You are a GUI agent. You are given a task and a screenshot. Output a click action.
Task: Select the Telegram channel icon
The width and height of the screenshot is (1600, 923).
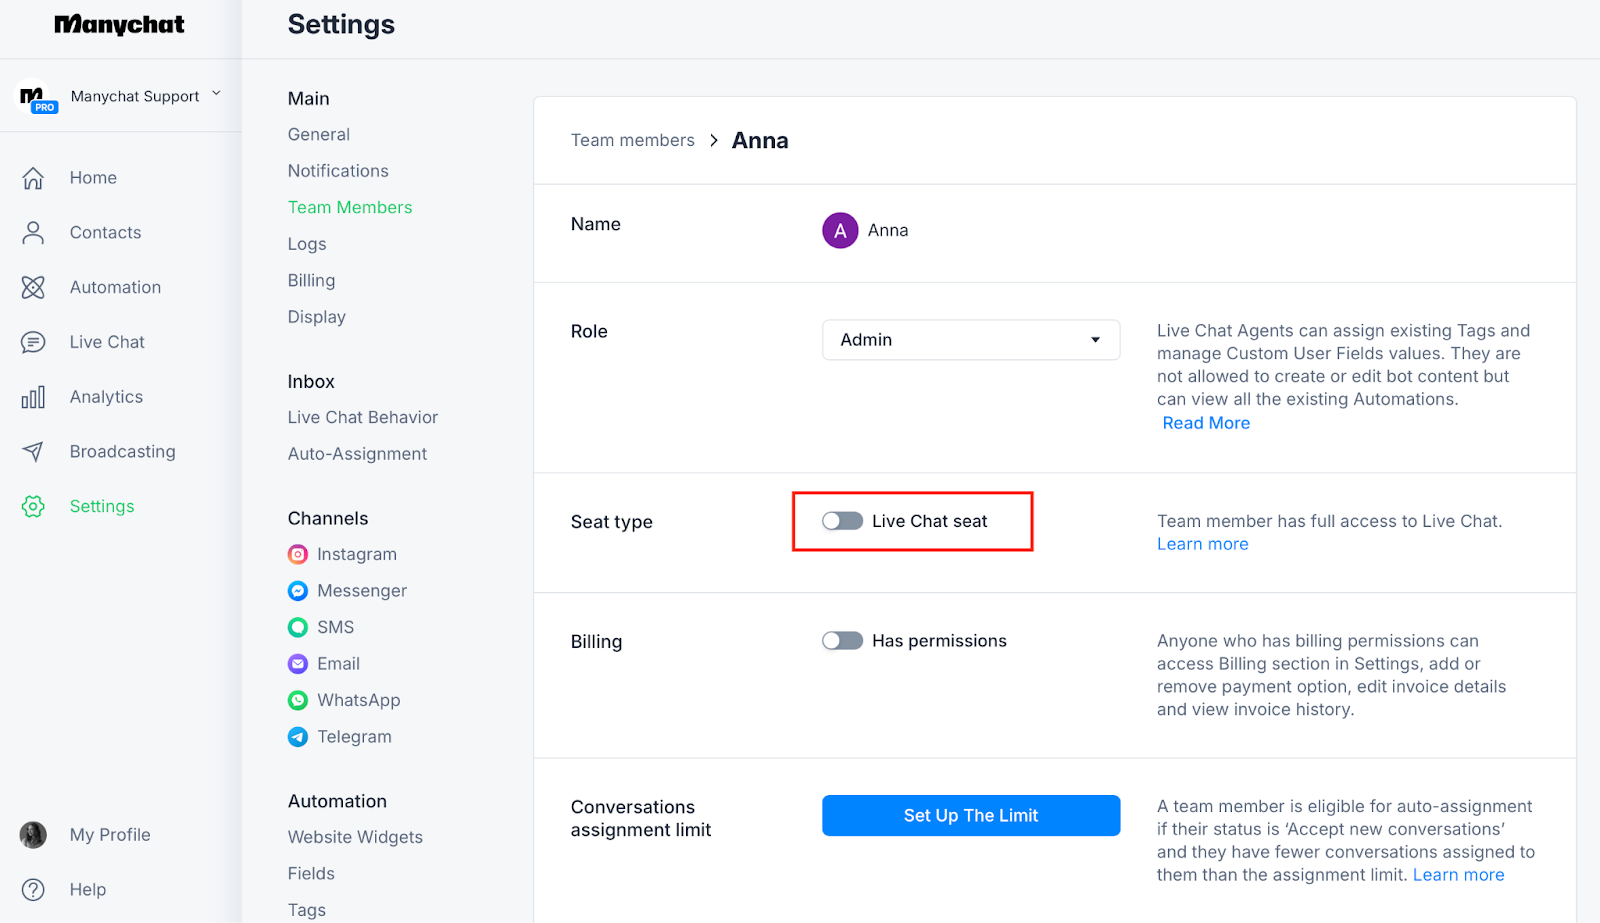pos(298,737)
